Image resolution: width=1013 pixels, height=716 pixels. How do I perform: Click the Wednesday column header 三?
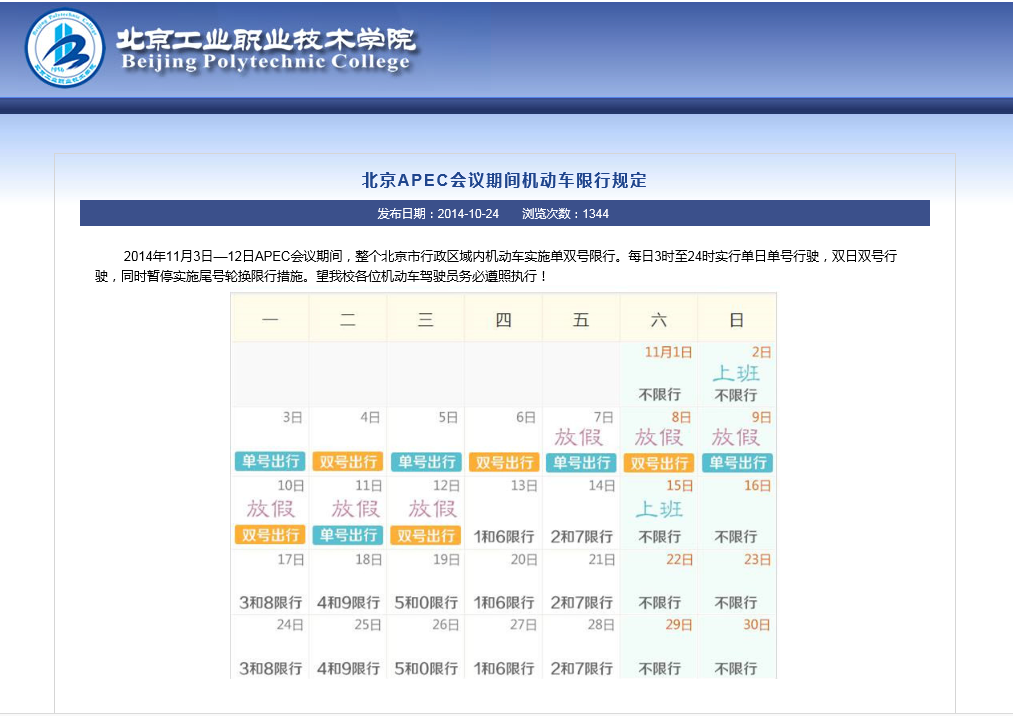426,320
